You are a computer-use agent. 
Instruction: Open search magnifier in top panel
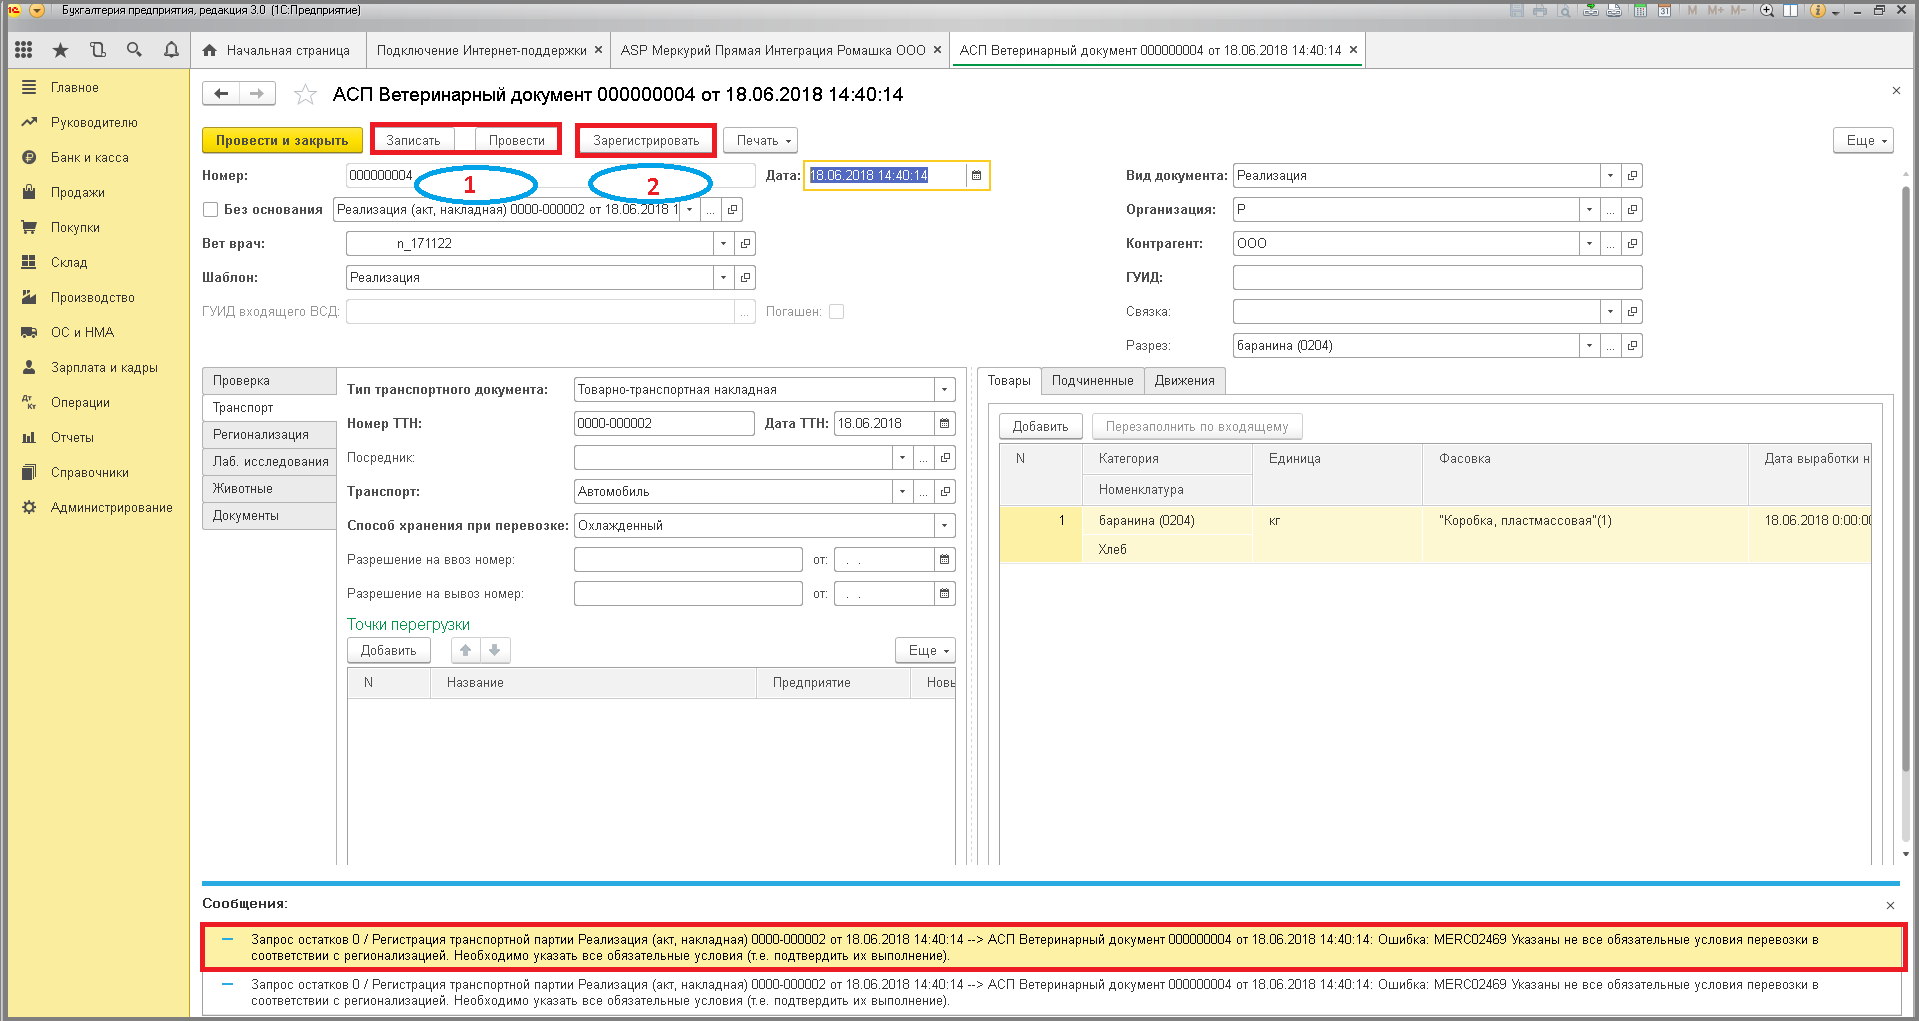point(134,50)
